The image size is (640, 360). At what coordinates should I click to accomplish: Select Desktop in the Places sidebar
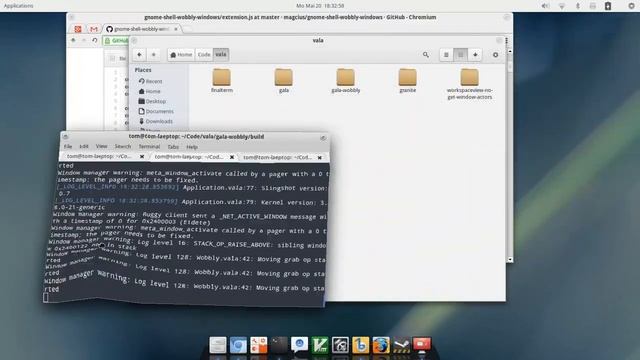[x=152, y=101]
